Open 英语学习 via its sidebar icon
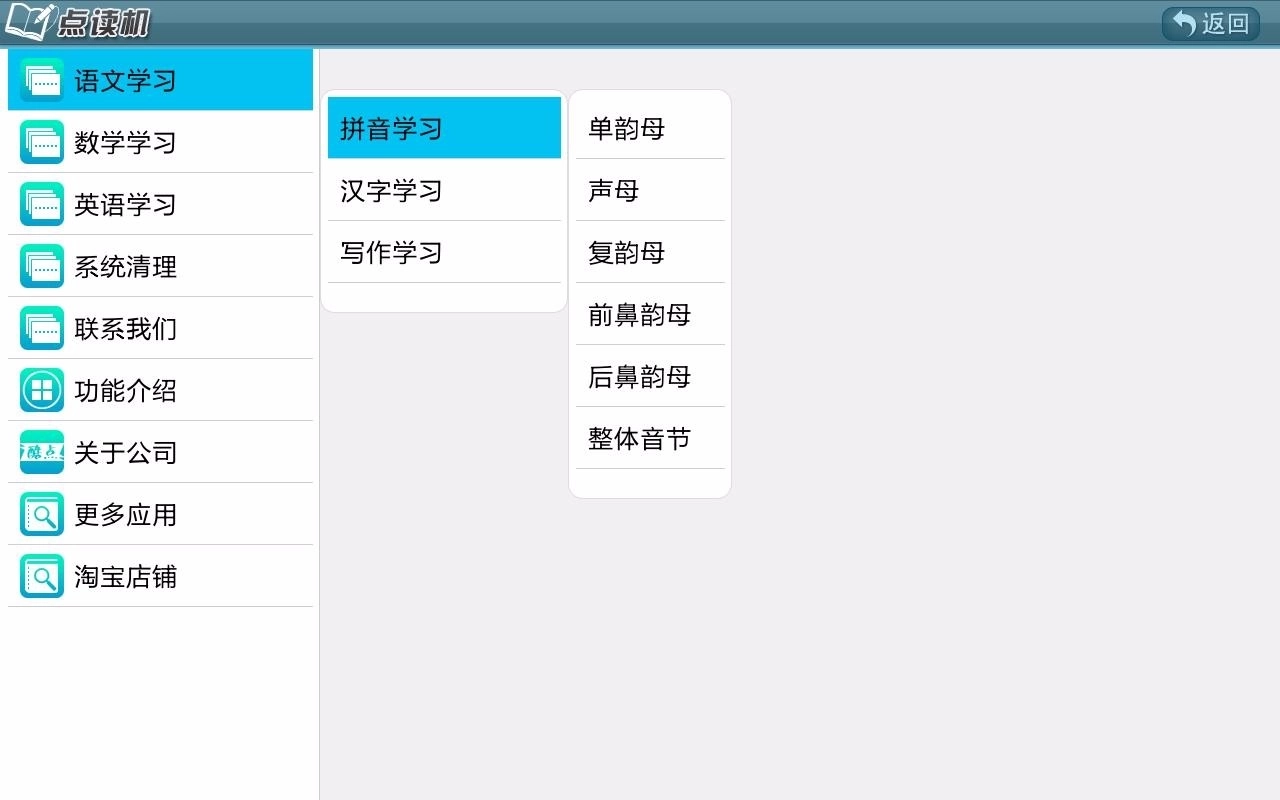This screenshot has height=800, width=1280. point(41,204)
